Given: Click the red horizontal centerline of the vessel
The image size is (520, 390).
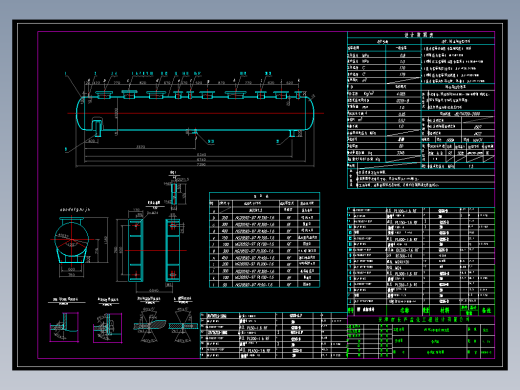Looking at the screenshot, I should coord(195,113).
